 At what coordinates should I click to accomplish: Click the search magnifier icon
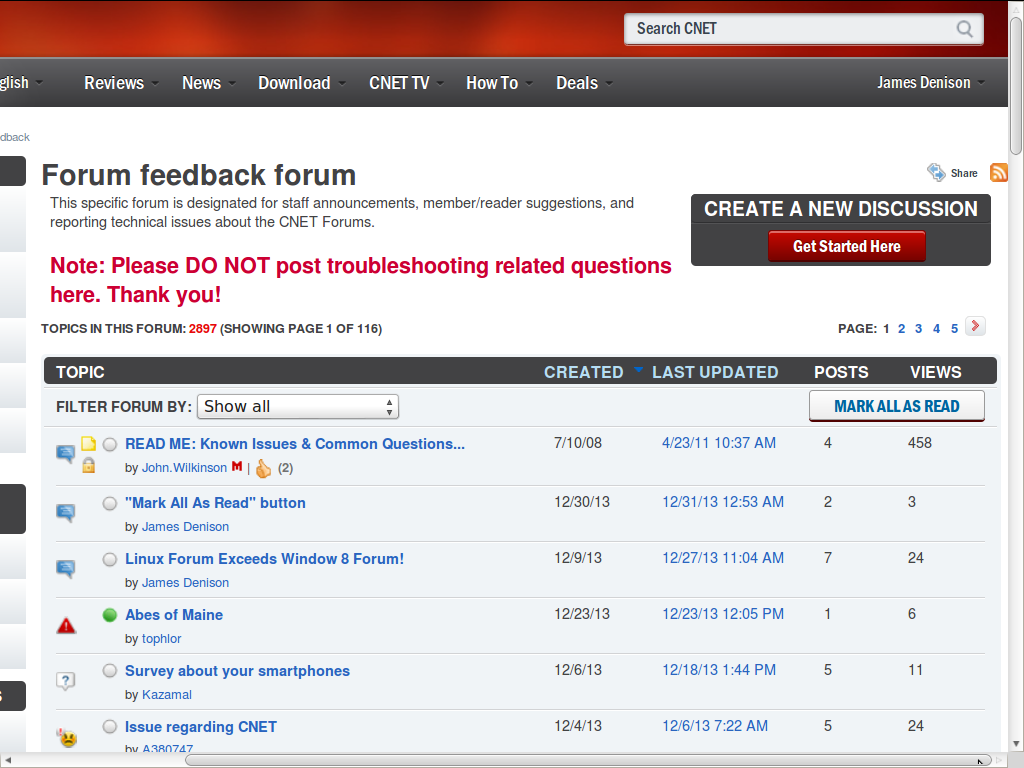coord(964,29)
